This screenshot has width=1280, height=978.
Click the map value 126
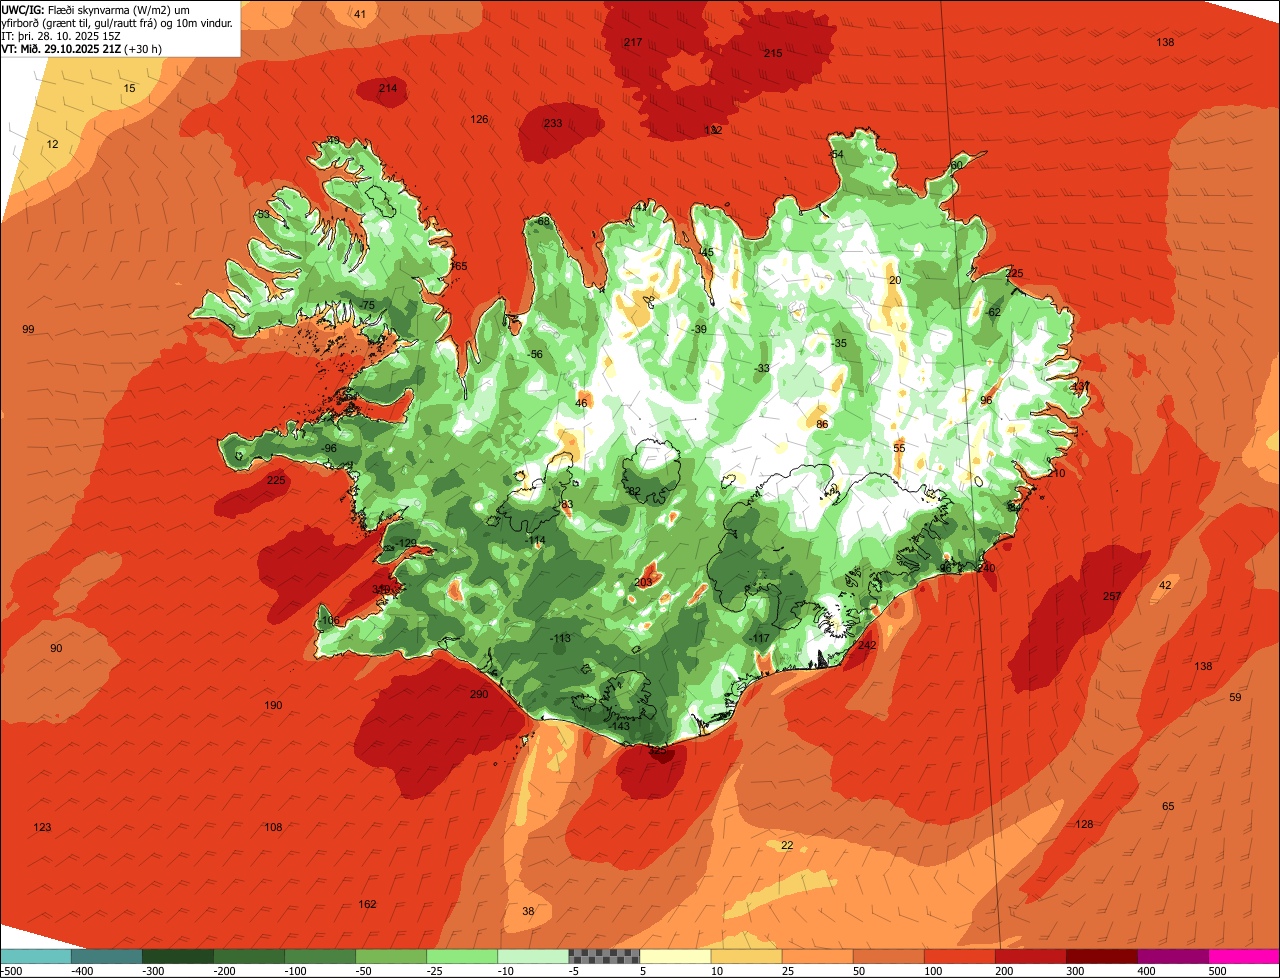coord(480,119)
